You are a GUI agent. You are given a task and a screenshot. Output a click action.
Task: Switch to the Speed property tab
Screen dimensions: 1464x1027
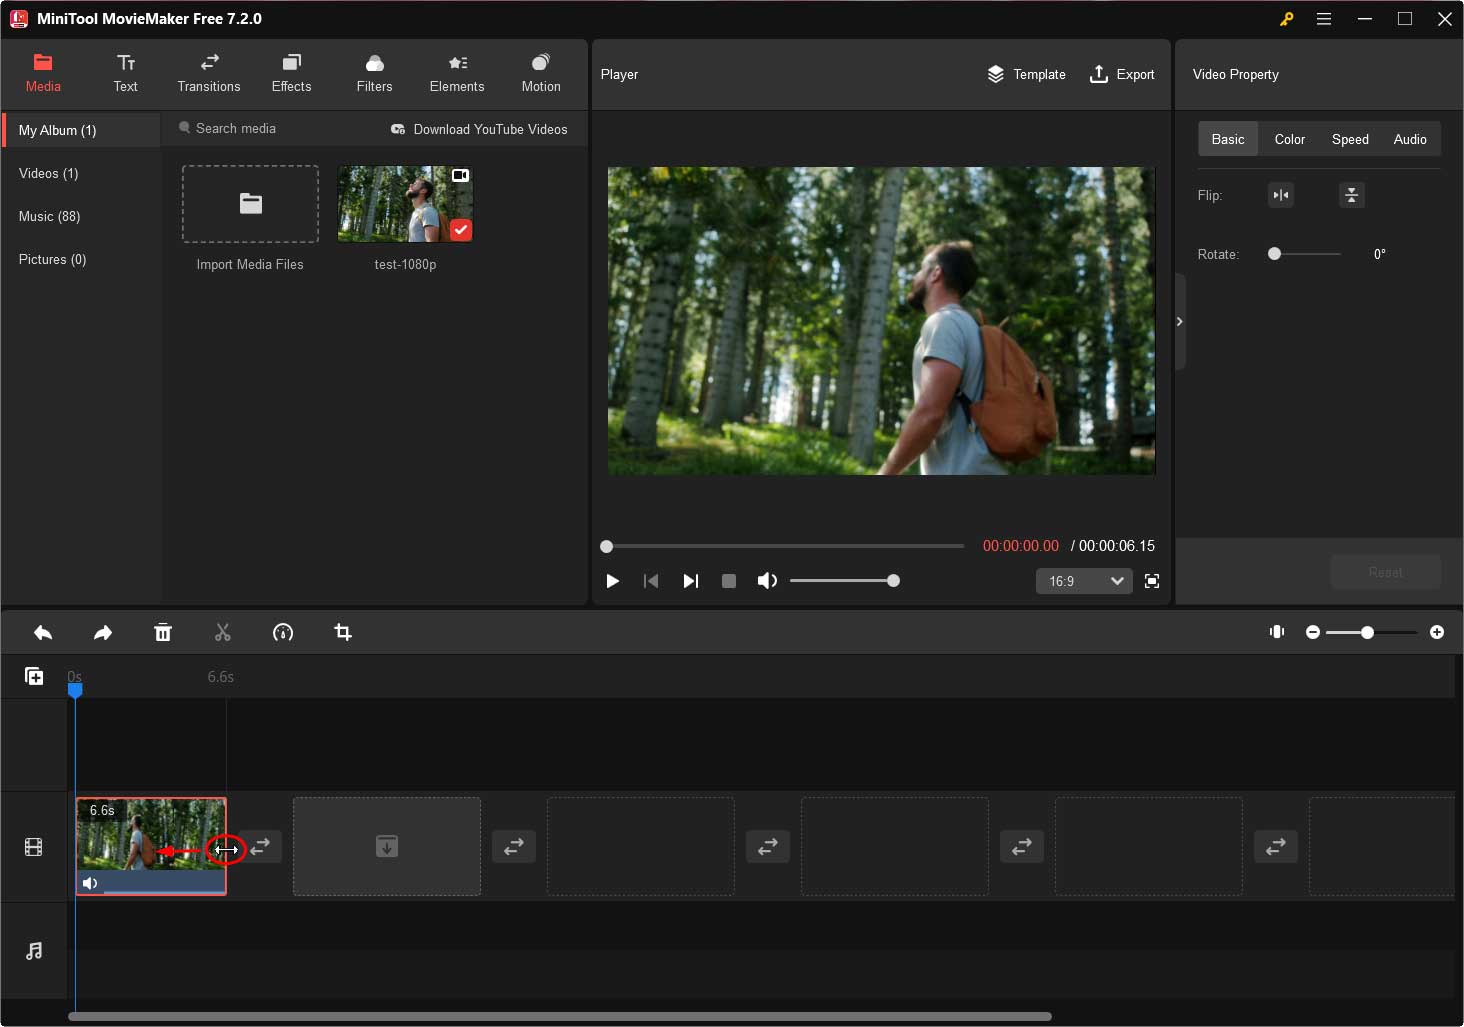pos(1350,139)
